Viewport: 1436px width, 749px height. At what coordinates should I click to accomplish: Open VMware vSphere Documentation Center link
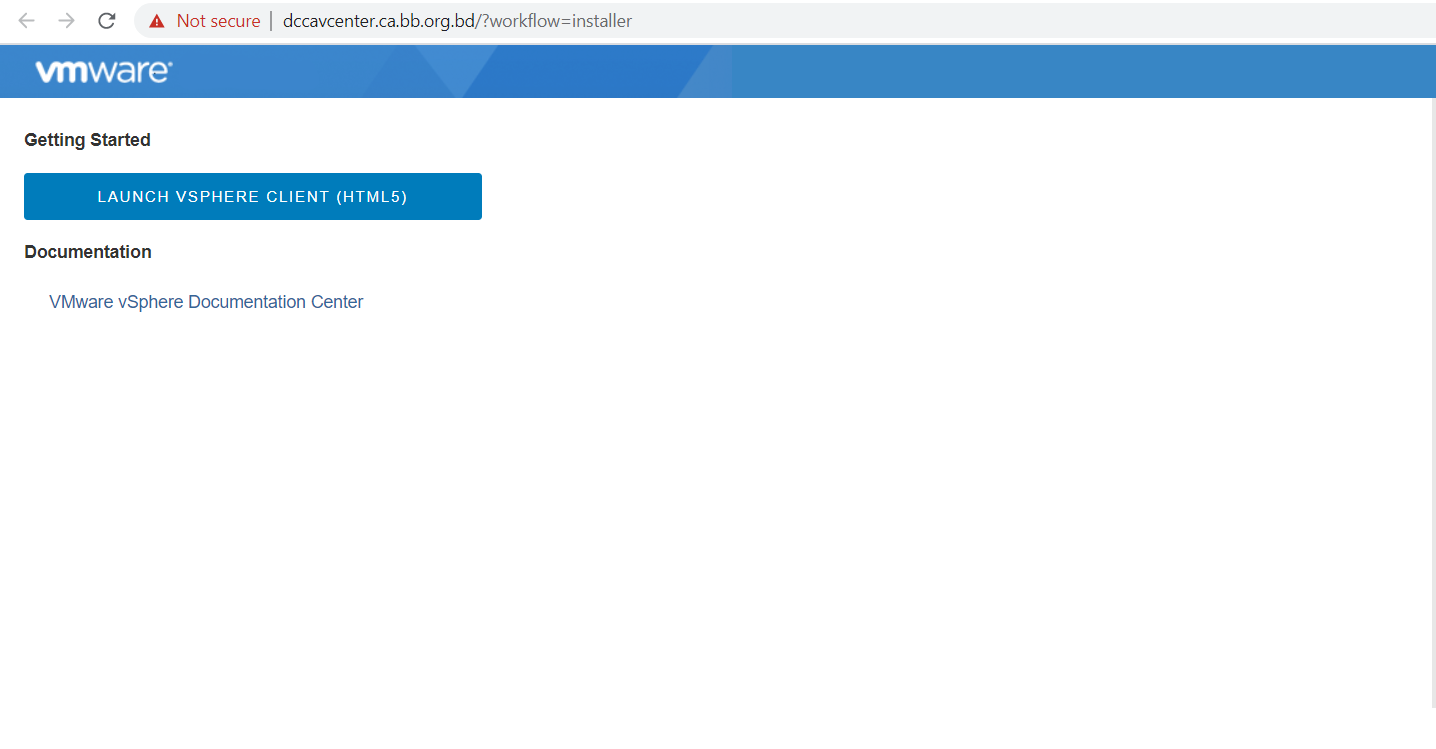coord(206,302)
